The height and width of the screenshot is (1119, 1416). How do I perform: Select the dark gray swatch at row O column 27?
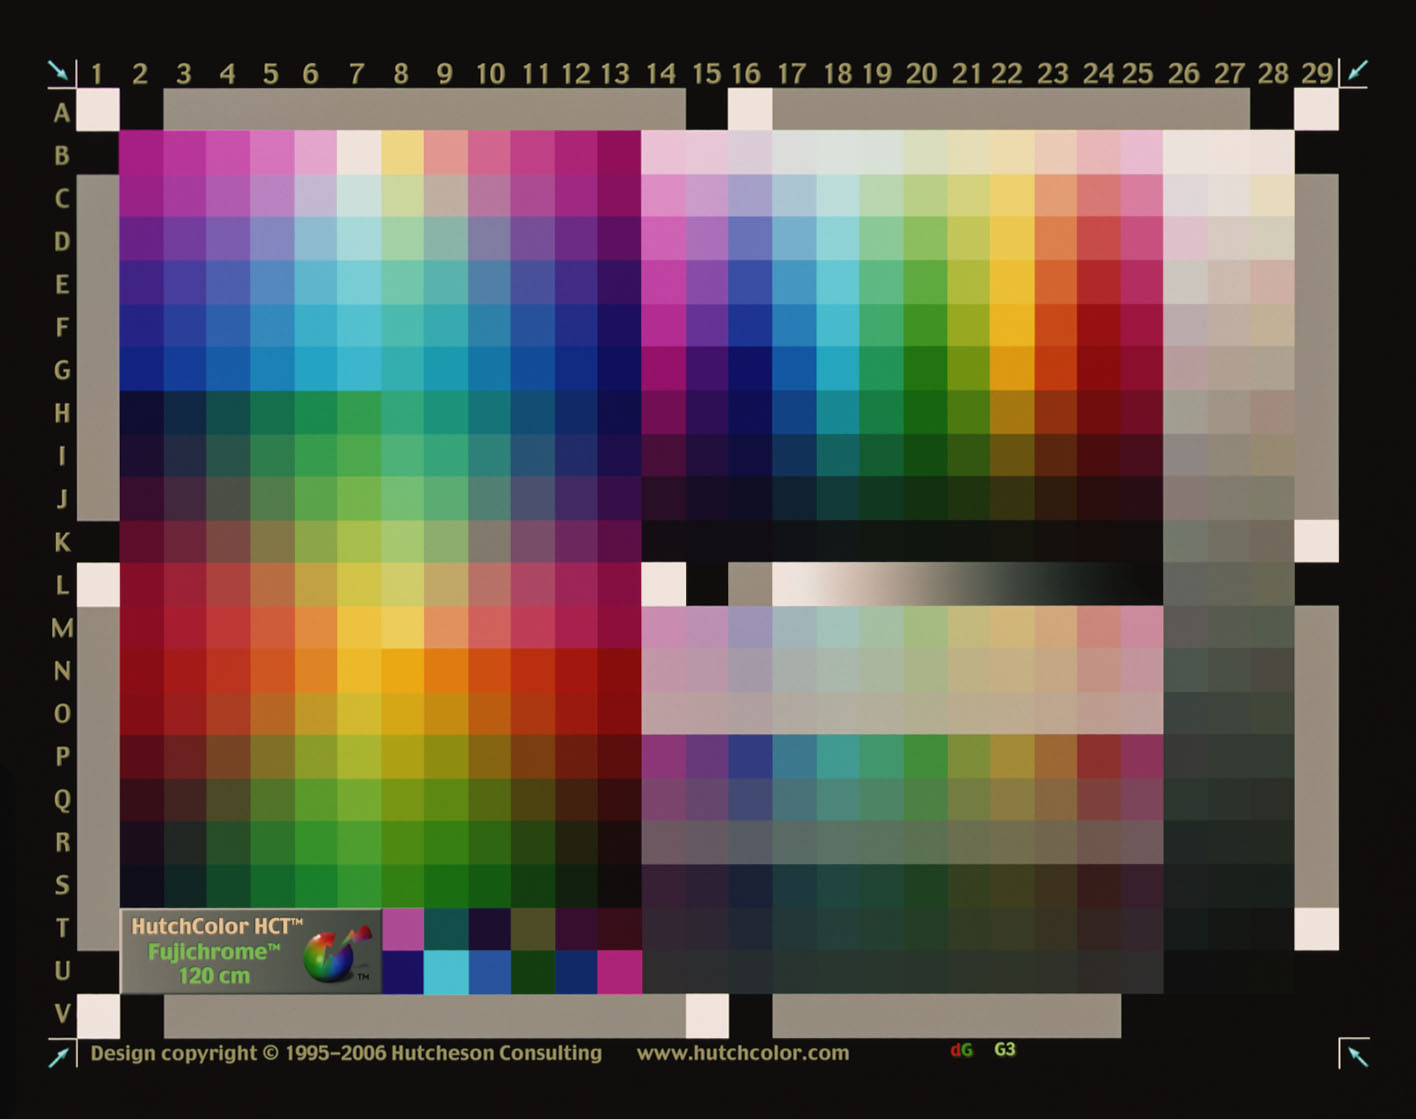click(1229, 713)
